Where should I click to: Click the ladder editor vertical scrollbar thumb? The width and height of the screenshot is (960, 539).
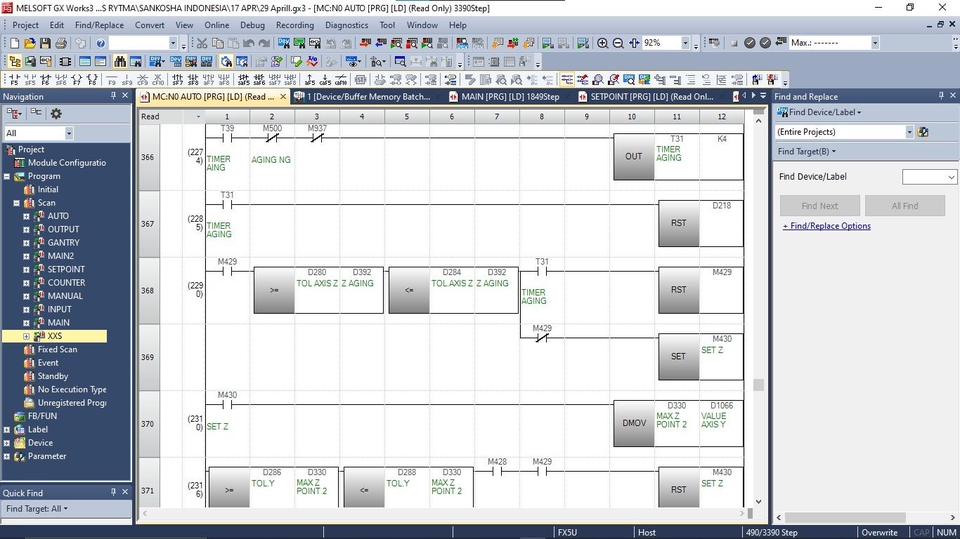[759, 385]
